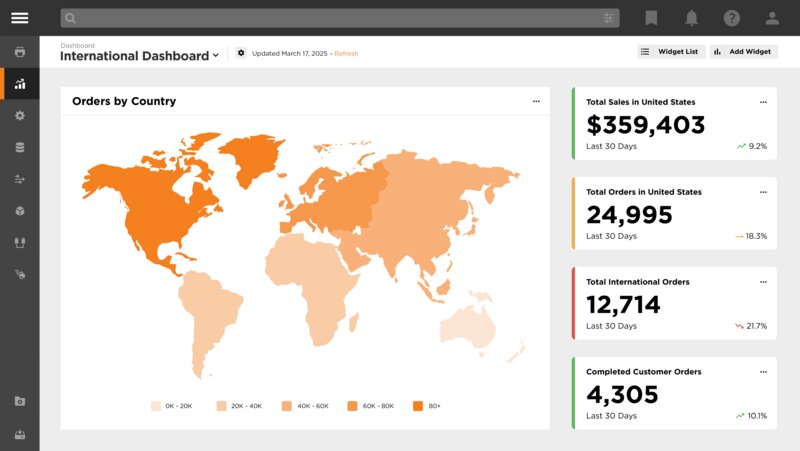Open the bookmark icon in top bar
The height and width of the screenshot is (451, 800).
click(x=651, y=18)
